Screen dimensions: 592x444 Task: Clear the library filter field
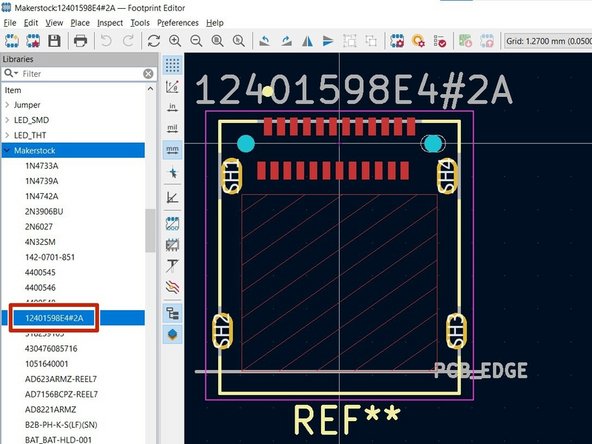coord(148,73)
